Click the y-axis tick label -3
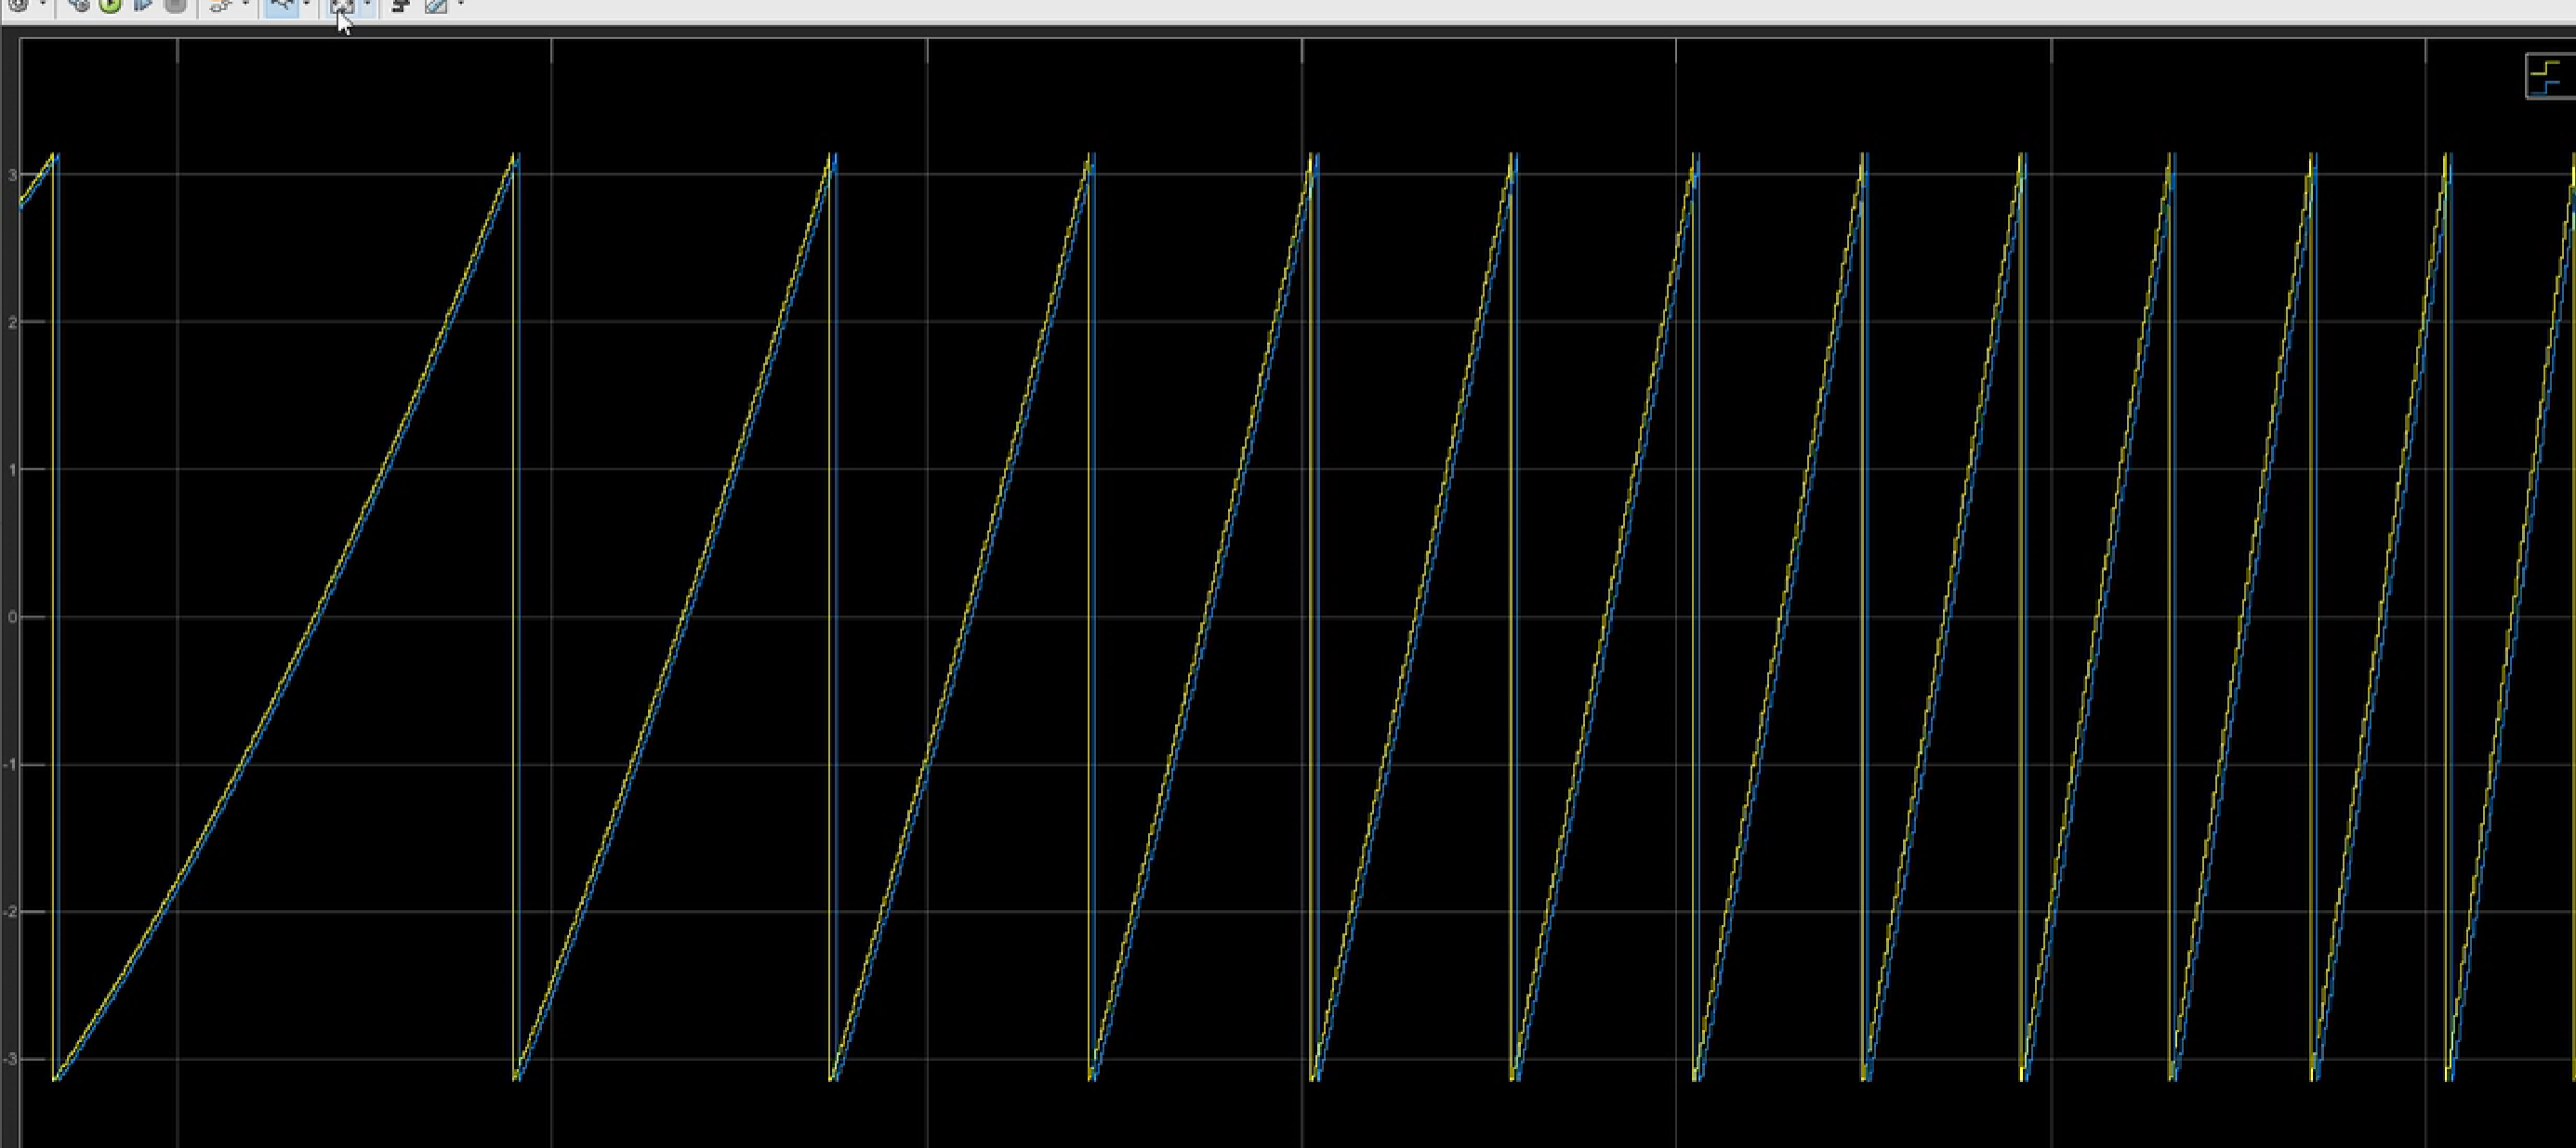 10,1059
